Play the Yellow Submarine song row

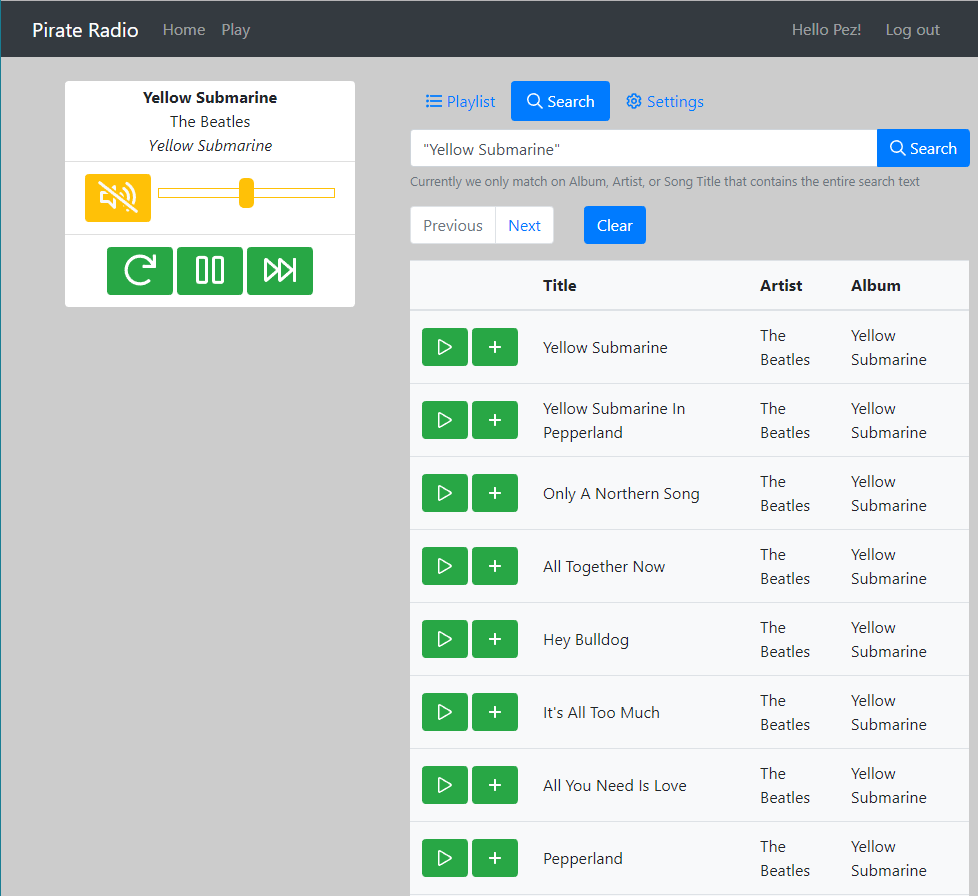pos(445,347)
